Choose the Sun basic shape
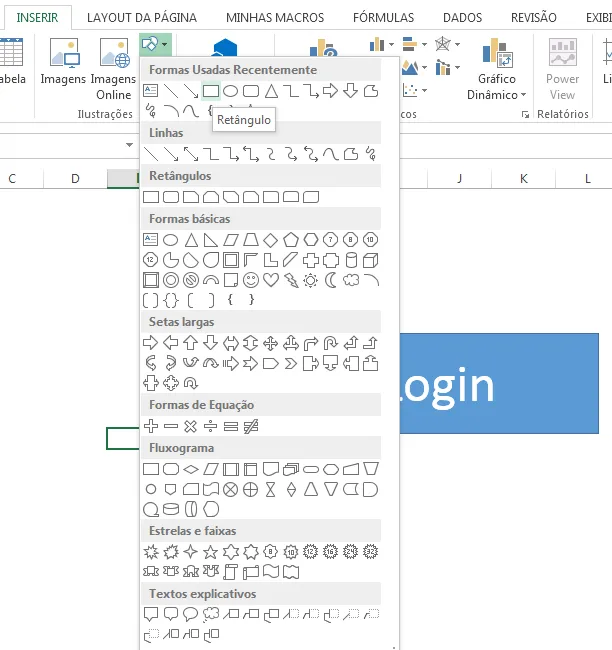 point(310,280)
